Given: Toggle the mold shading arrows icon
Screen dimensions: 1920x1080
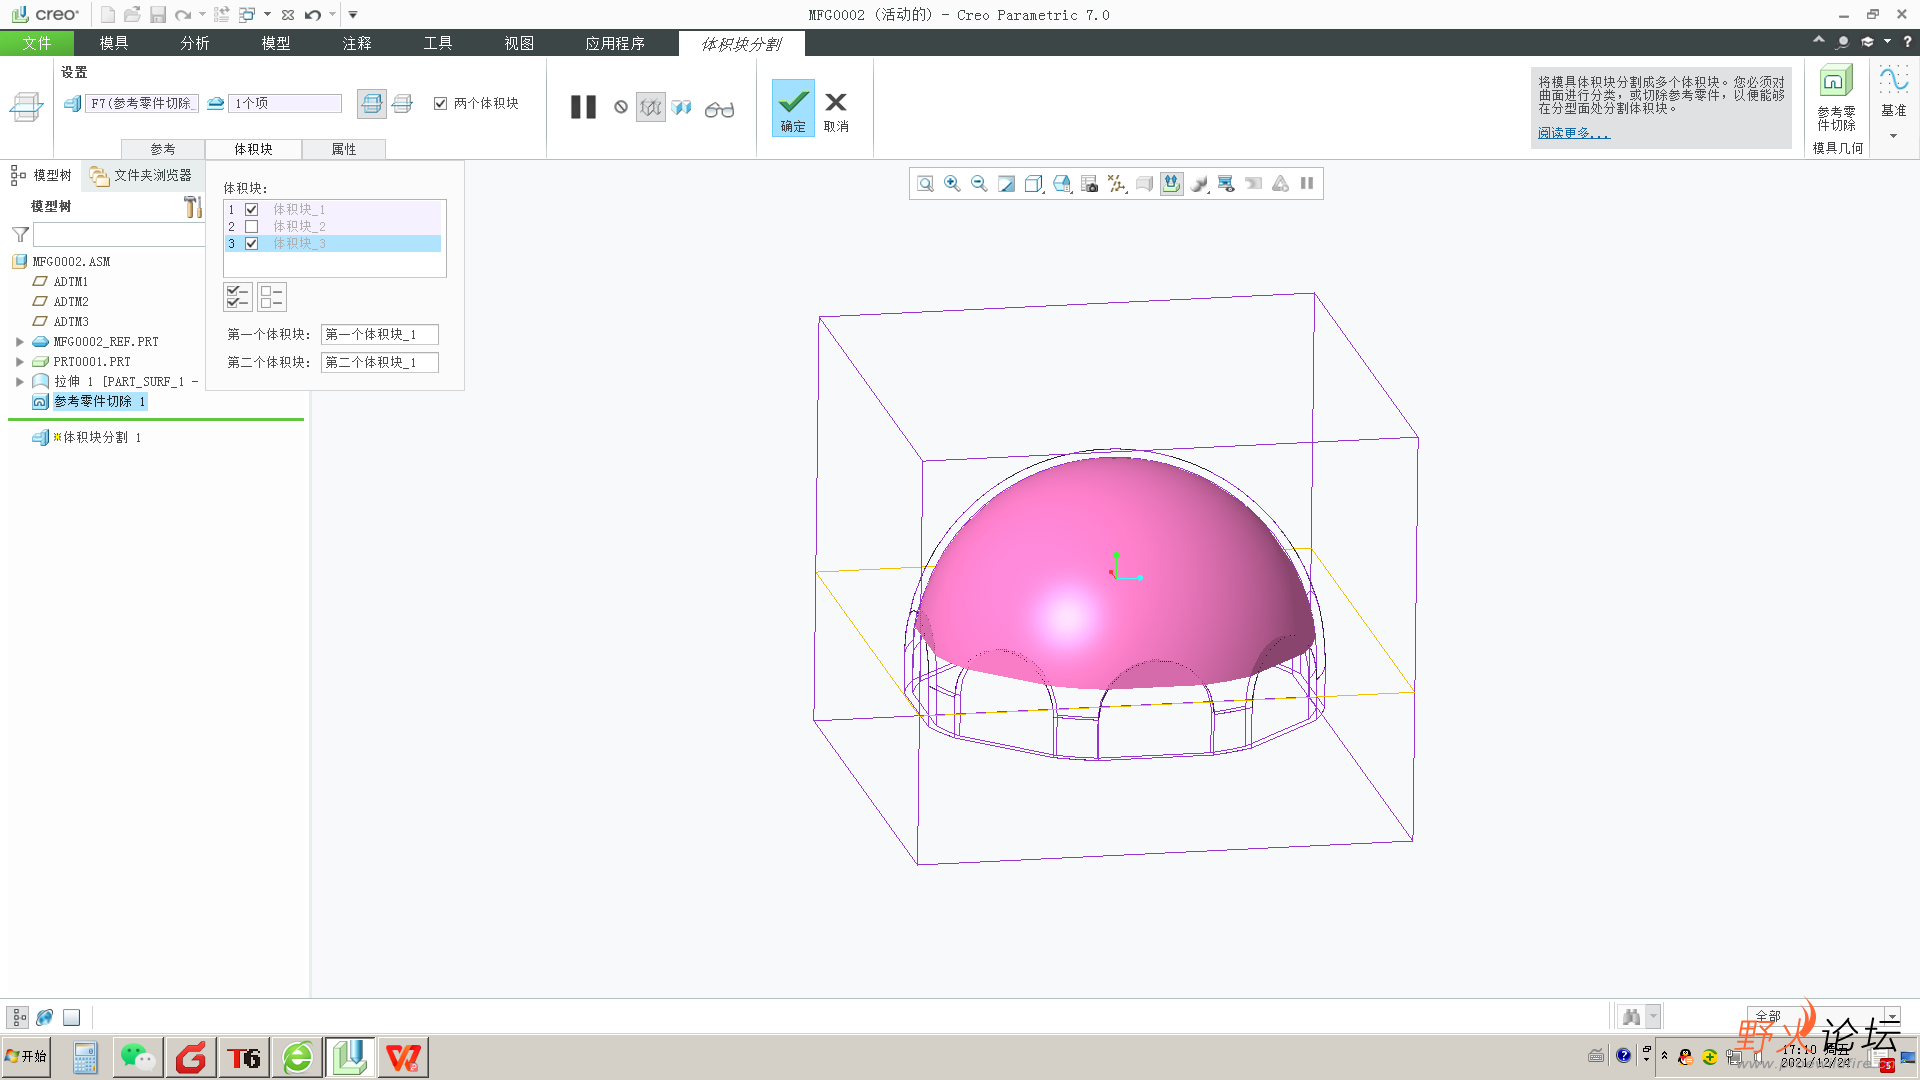Looking at the screenshot, I should point(1171,184).
